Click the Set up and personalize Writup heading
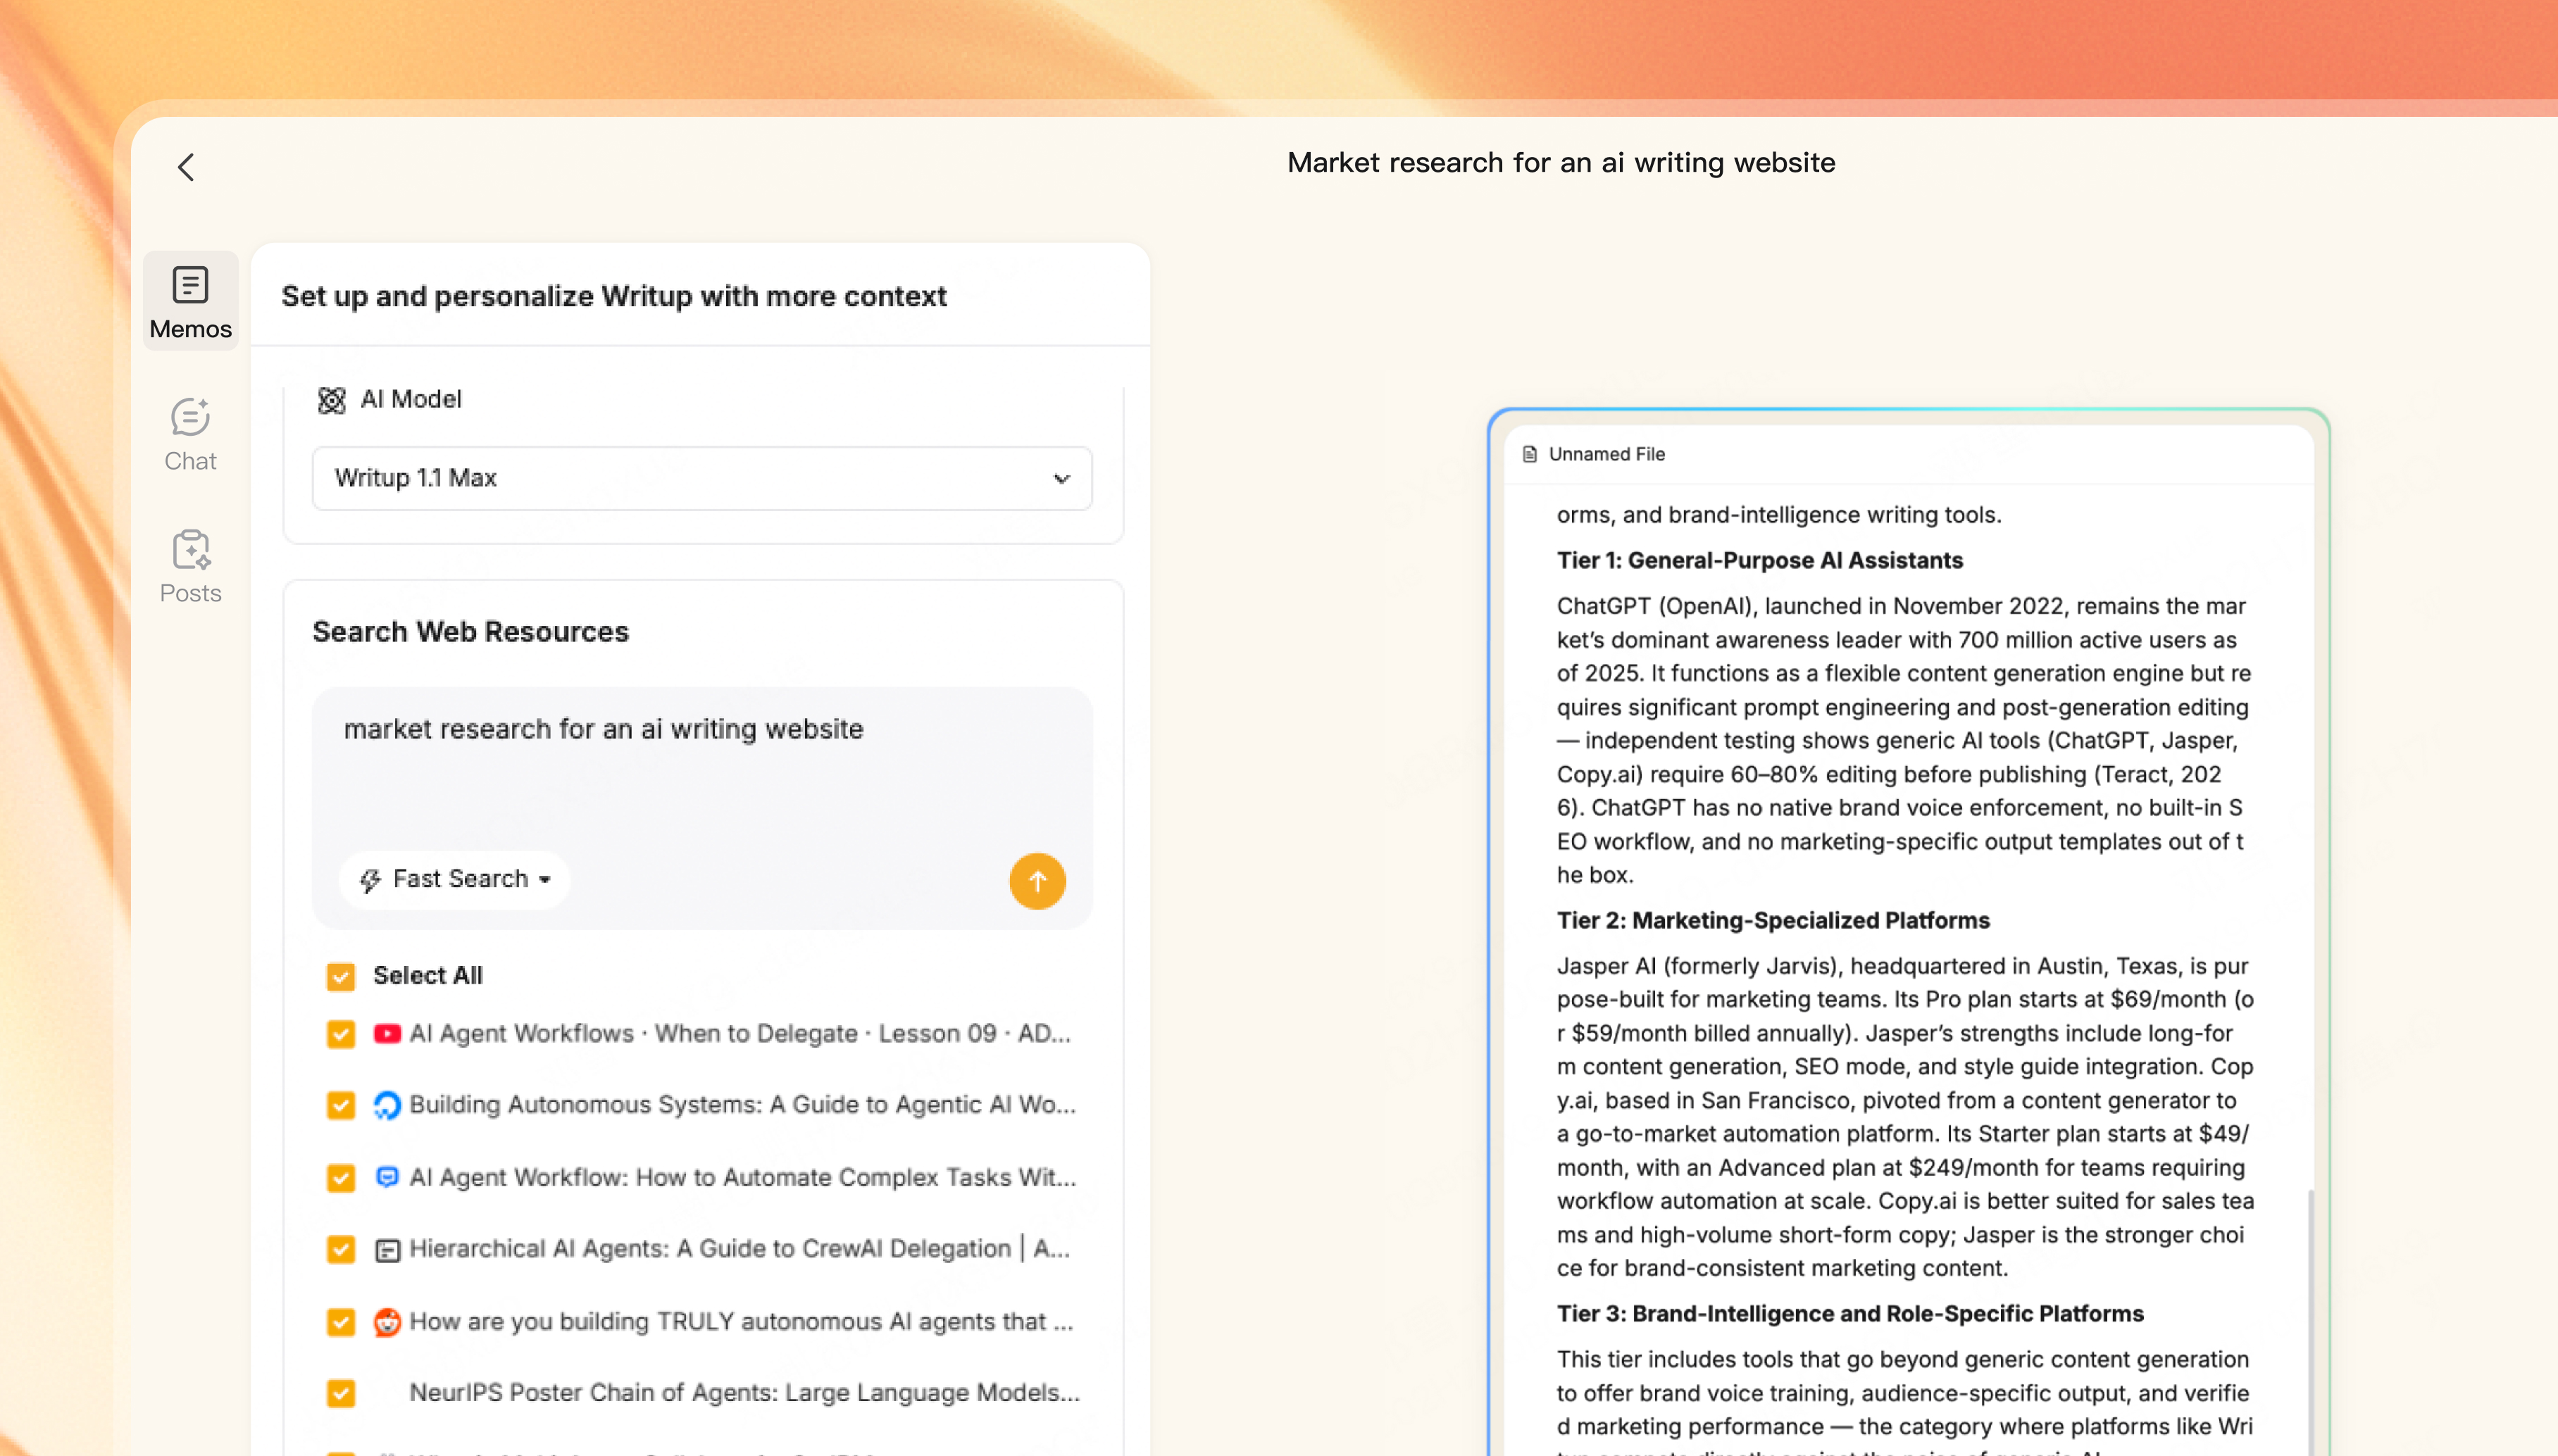This screenshot has height=1456, width=2558. click(x=613, y=296)
